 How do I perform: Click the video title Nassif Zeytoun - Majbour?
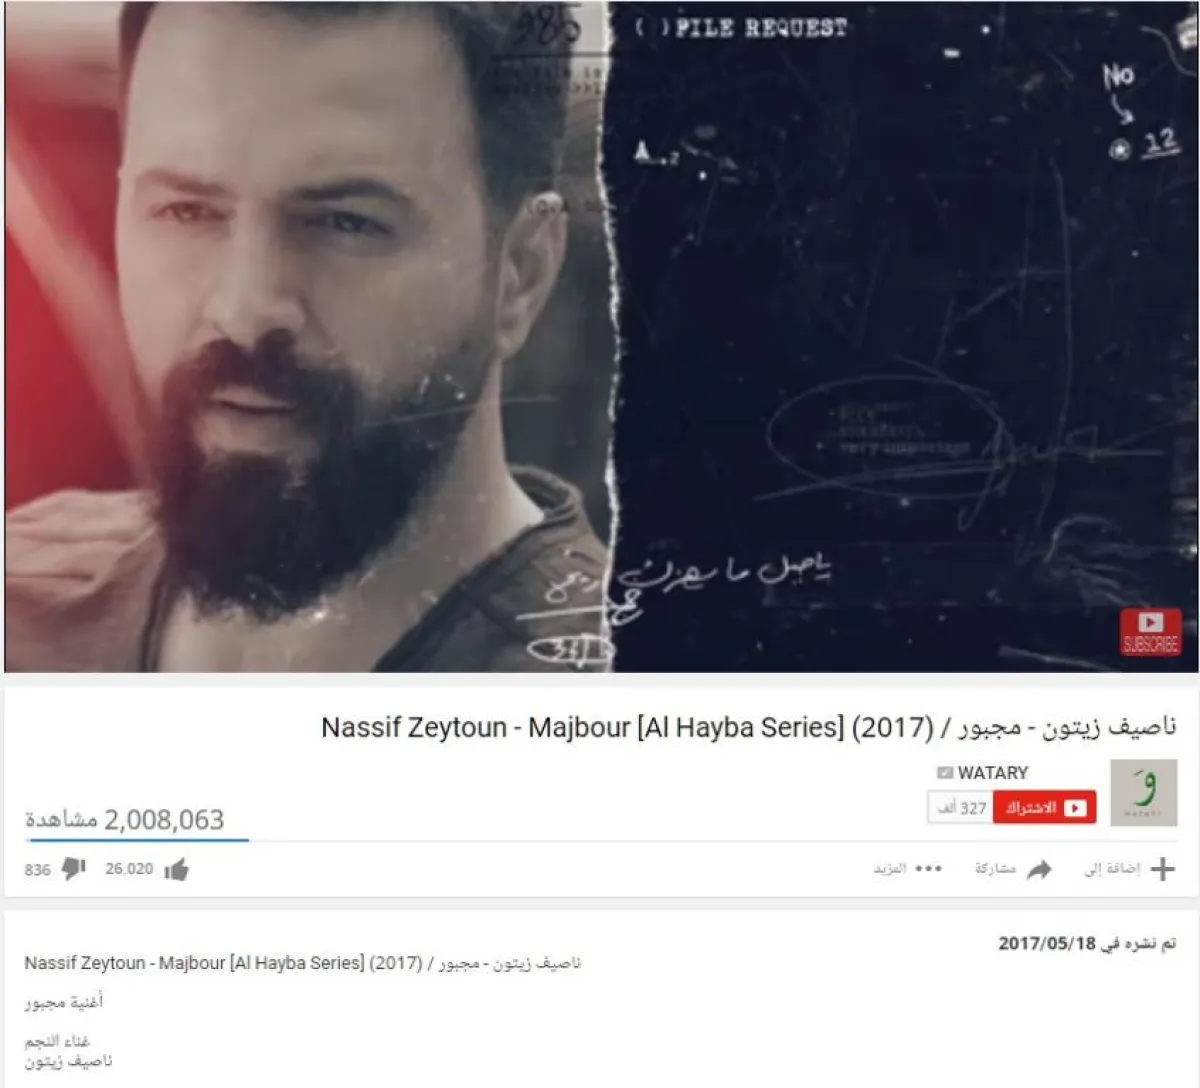749,727
